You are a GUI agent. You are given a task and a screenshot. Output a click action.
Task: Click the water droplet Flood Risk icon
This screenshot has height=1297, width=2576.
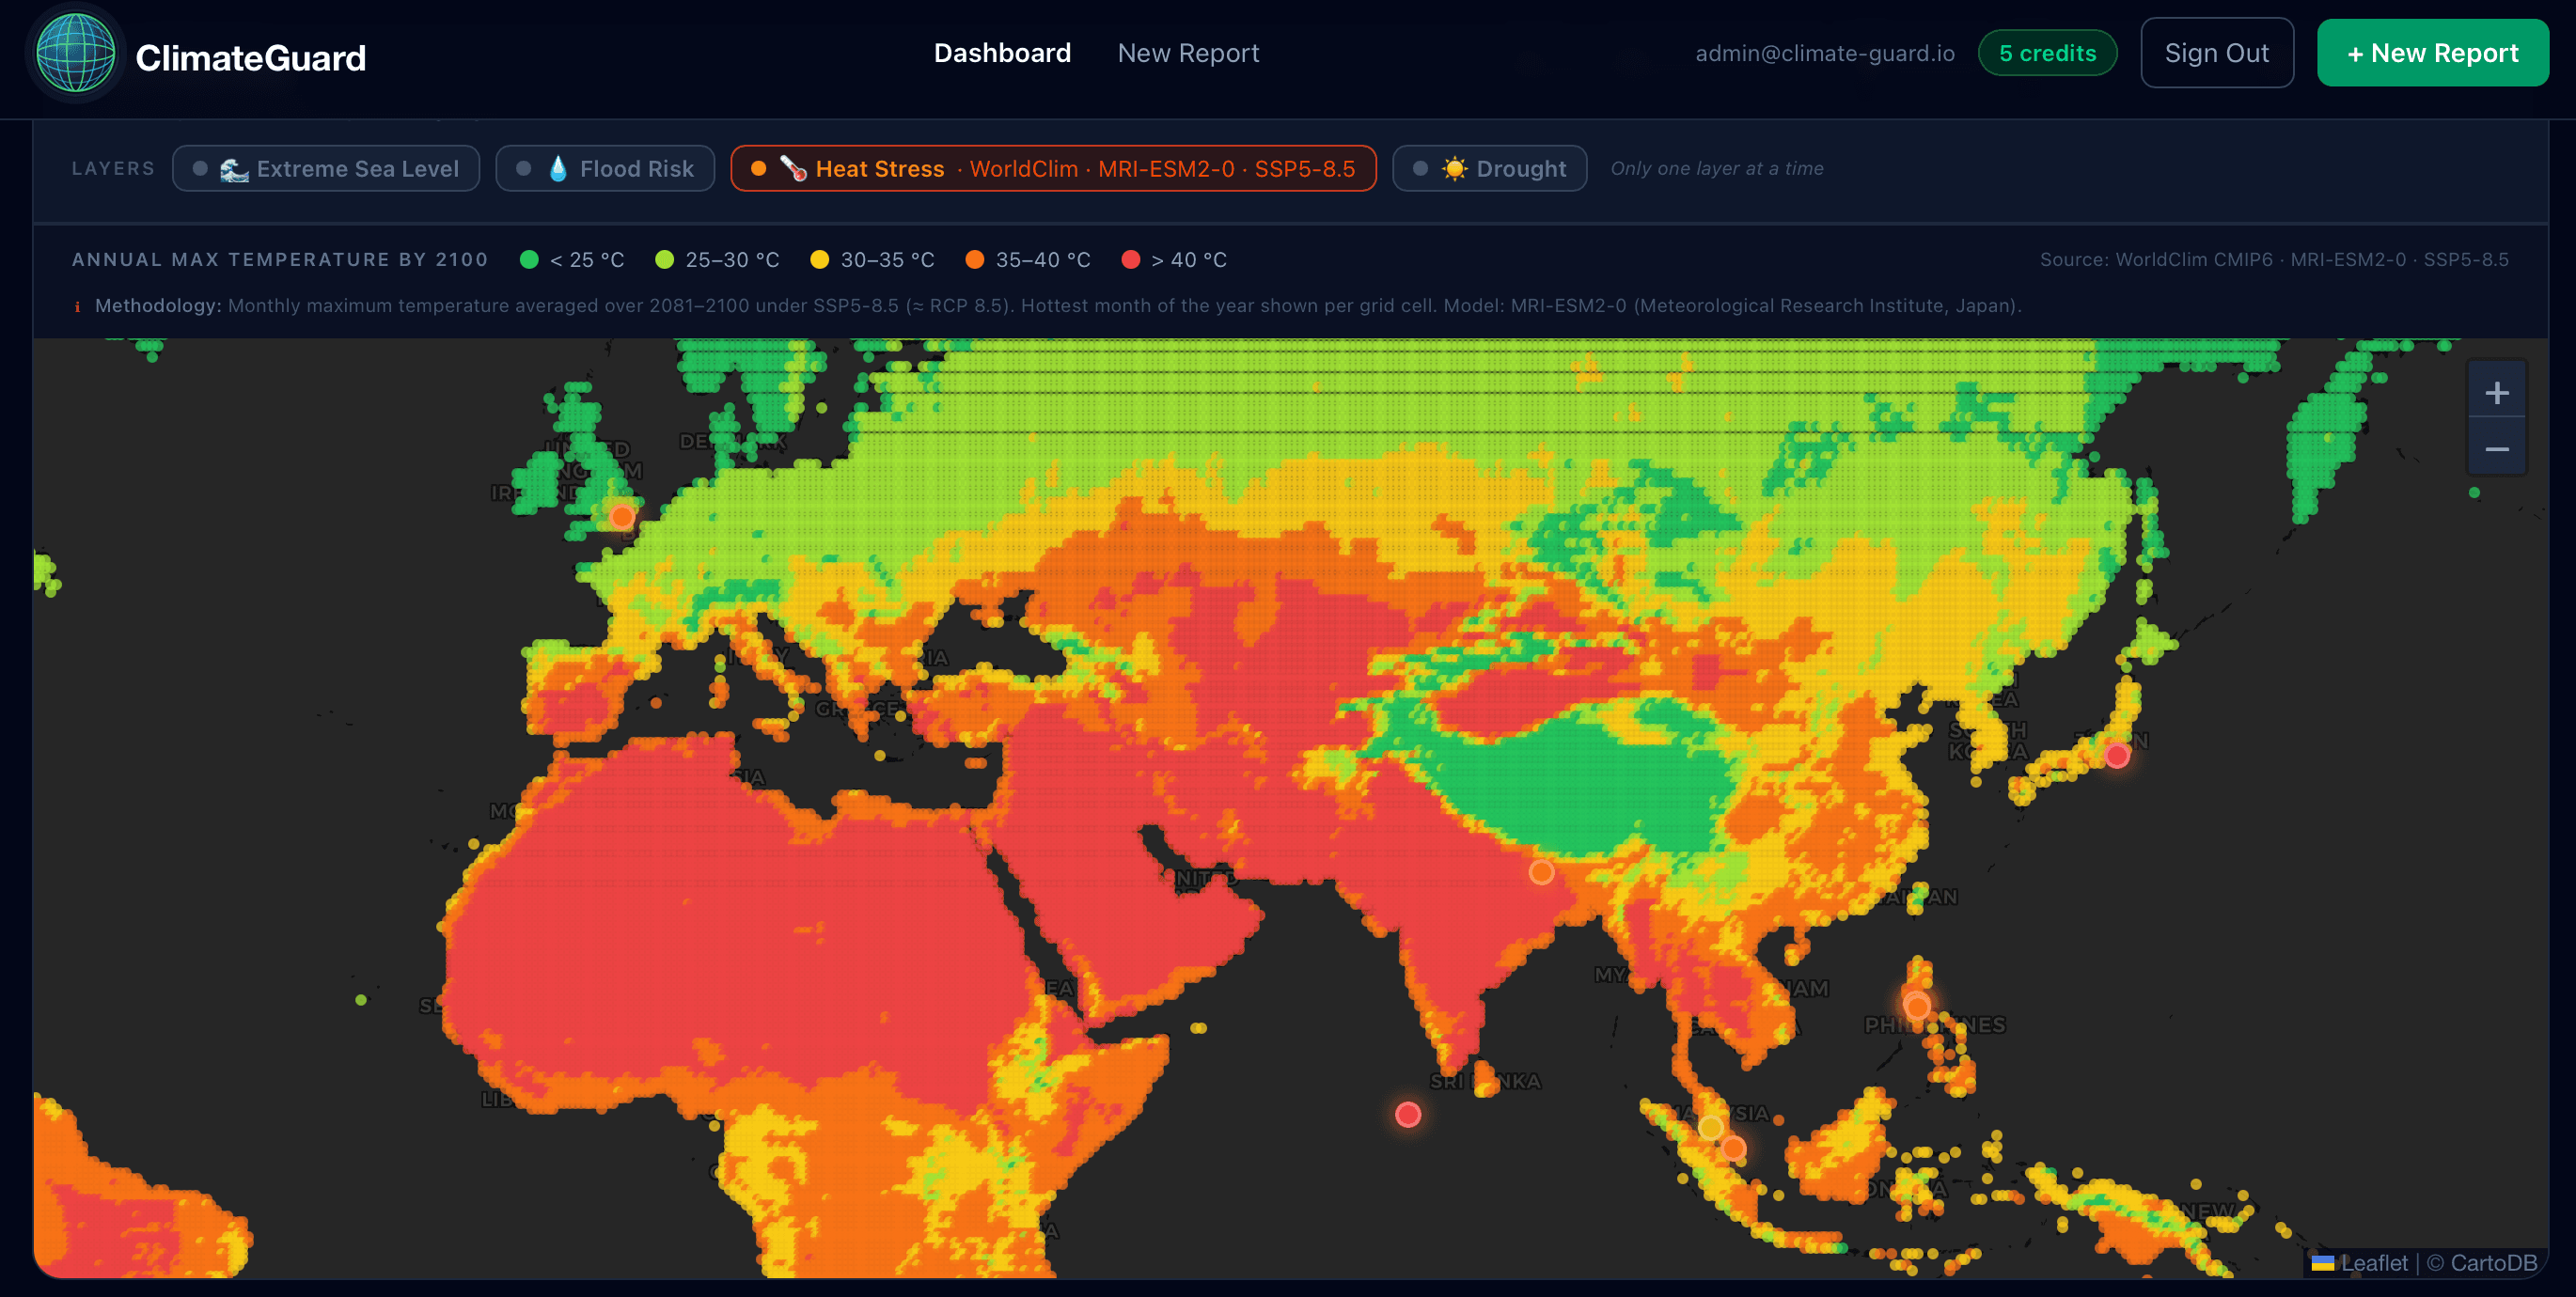[x=558, y=169]
